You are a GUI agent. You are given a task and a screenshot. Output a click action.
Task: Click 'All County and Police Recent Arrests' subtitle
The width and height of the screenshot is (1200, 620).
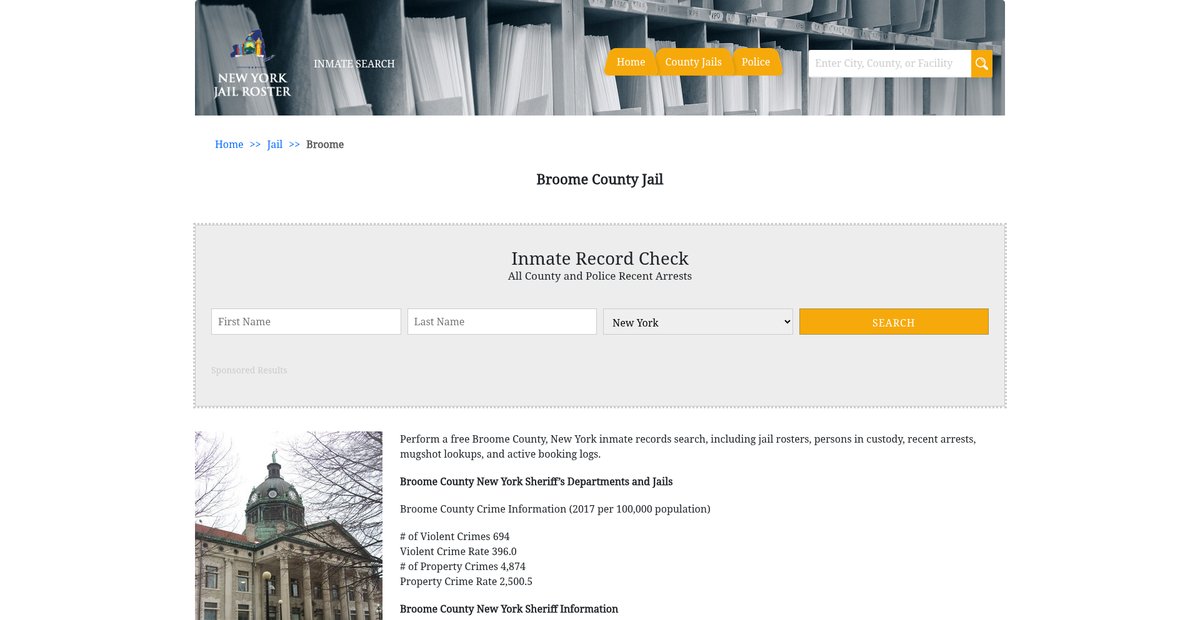[600, 276]
